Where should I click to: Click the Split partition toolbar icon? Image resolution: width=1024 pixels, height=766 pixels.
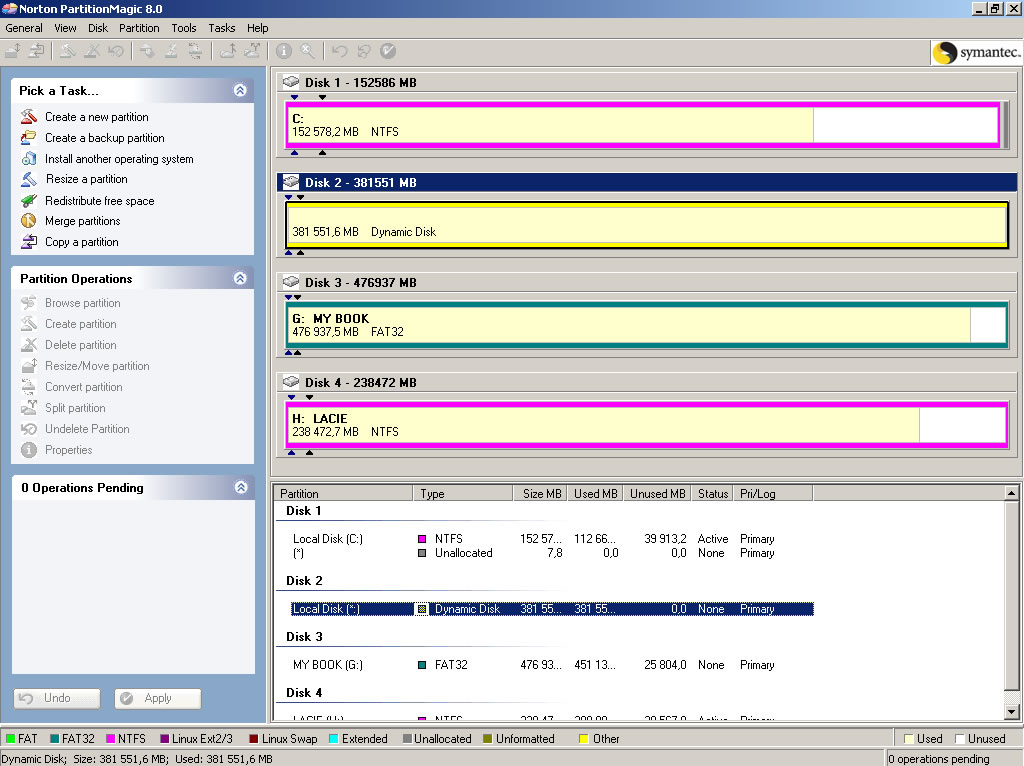coord(252,50)
